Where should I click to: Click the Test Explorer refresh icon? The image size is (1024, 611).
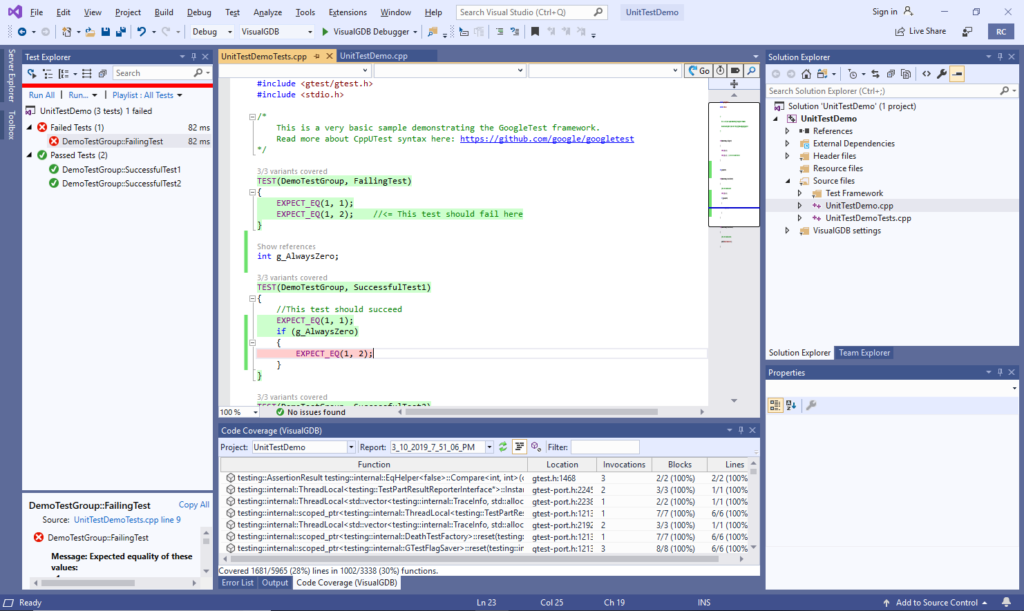click(30, 73)
